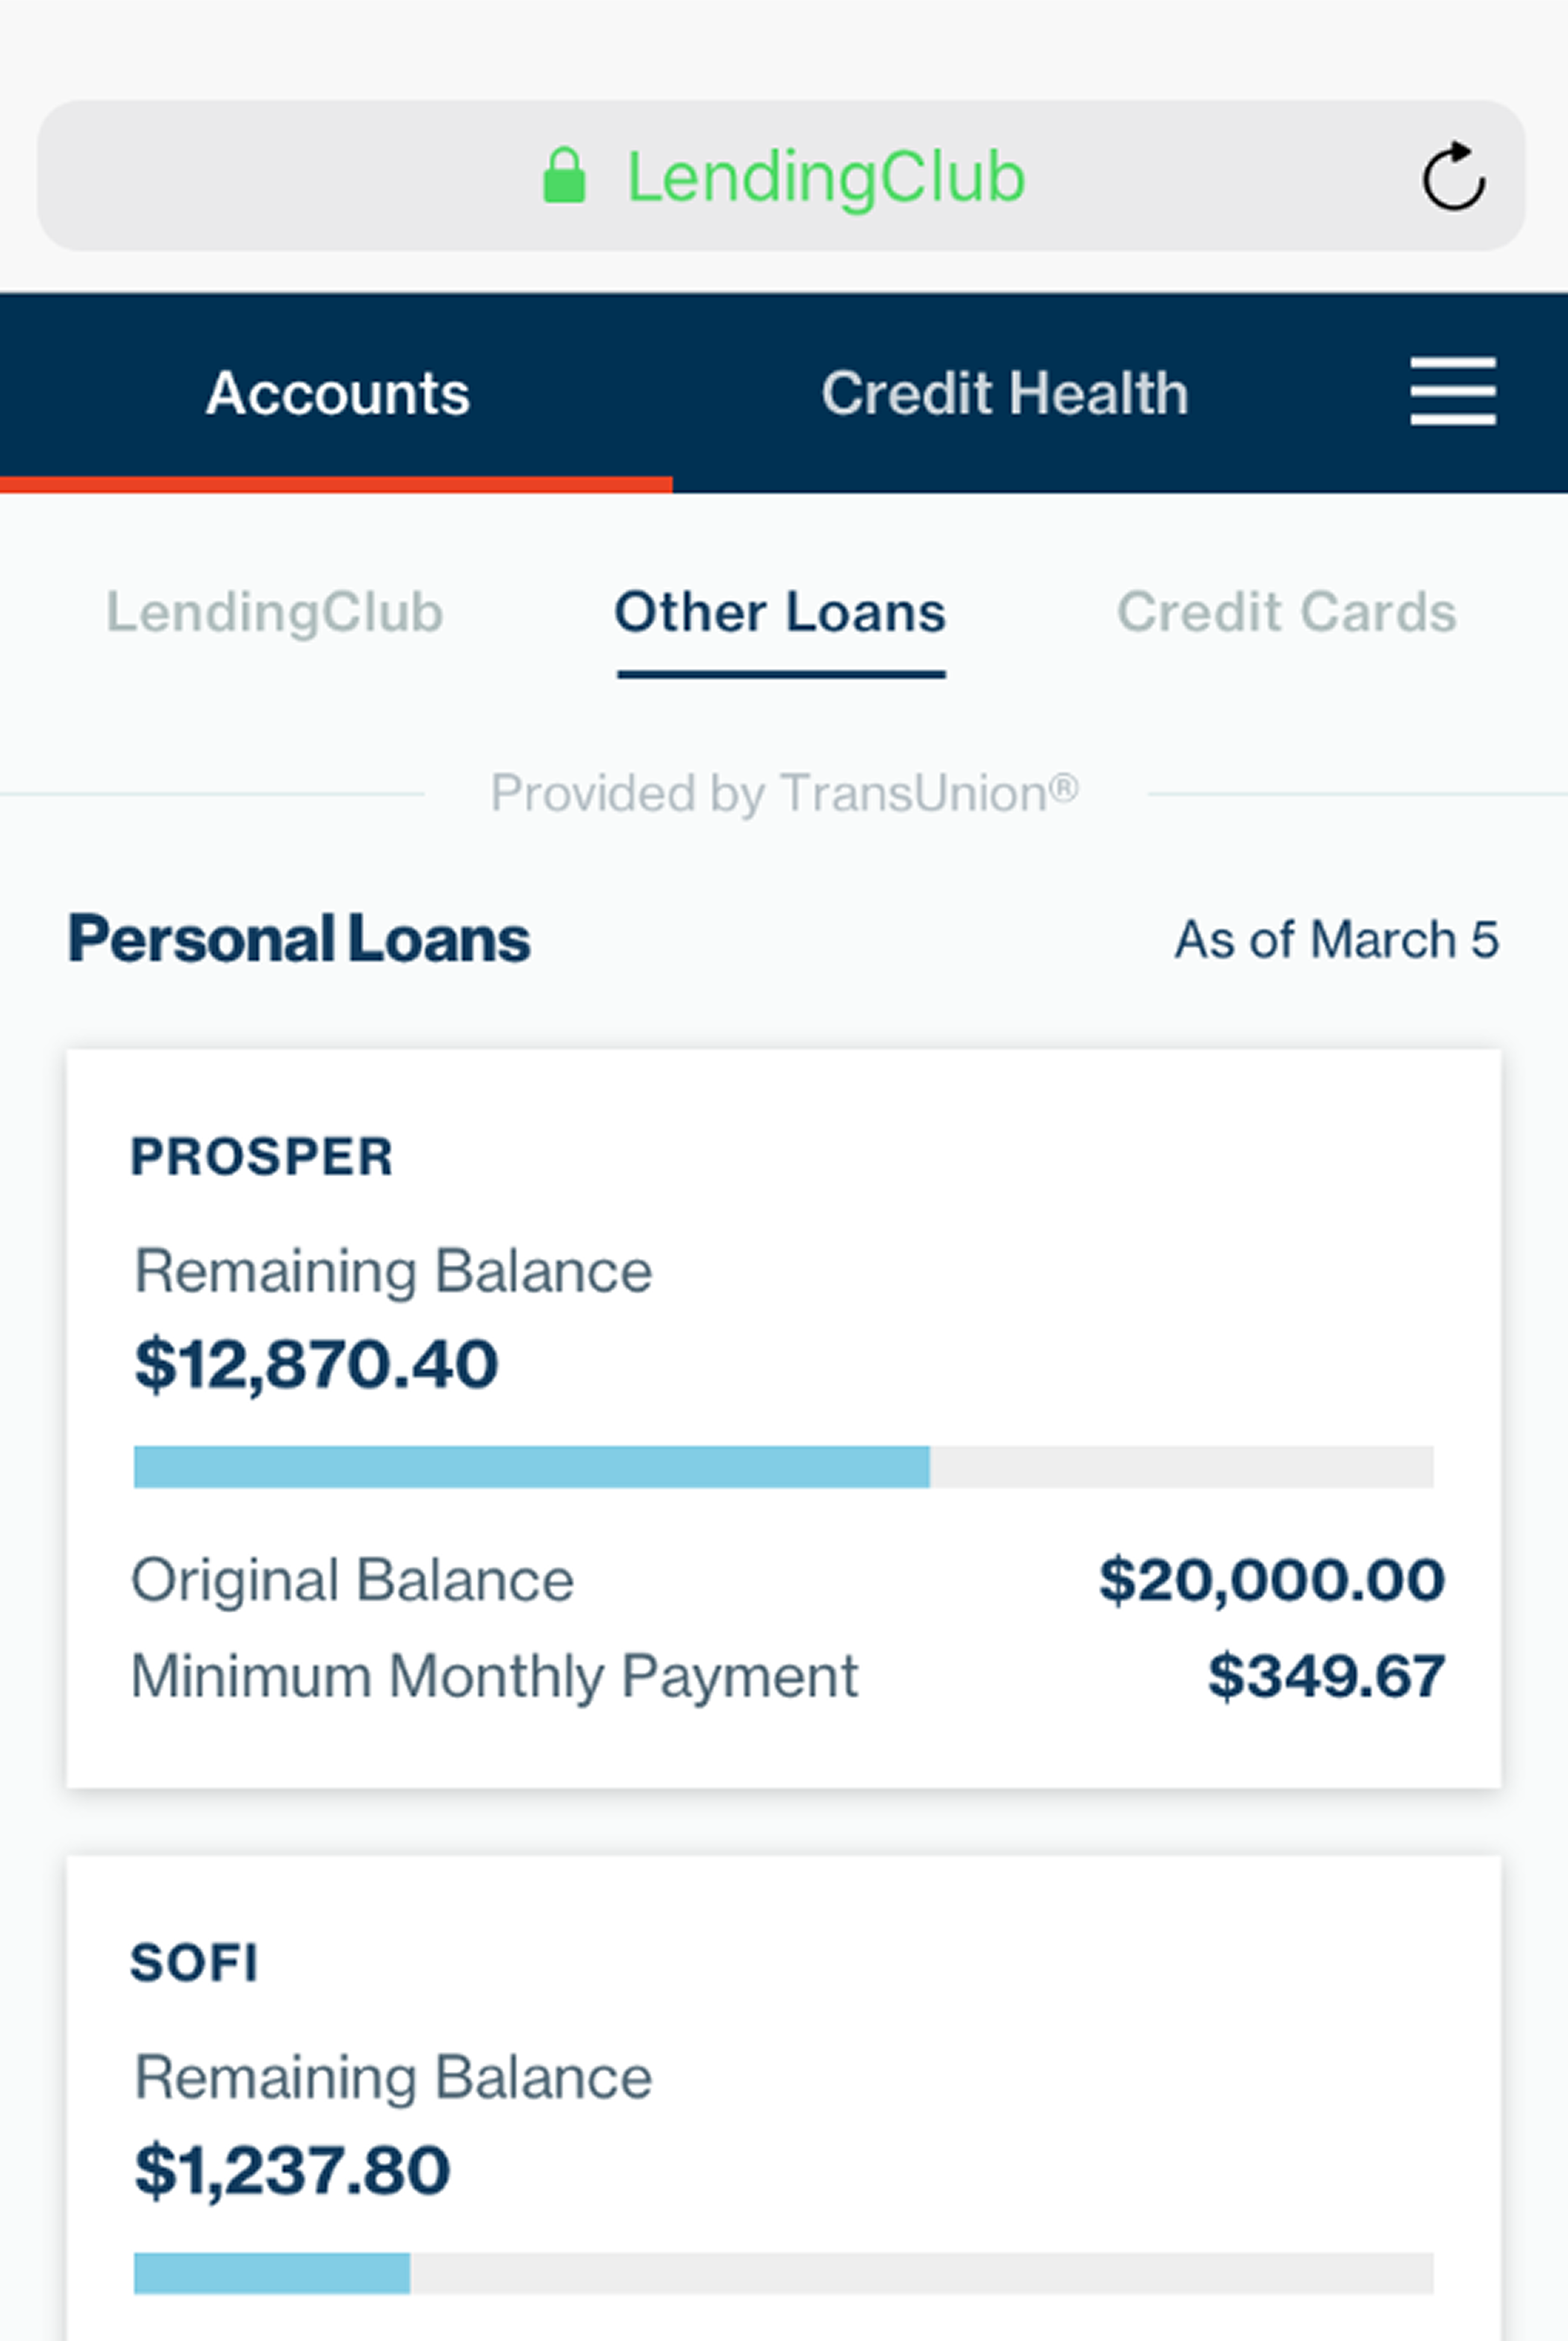Viewport: 1568px width, 2341px height.
Task: Open the hamburger menu
Action: point(1452,391)
